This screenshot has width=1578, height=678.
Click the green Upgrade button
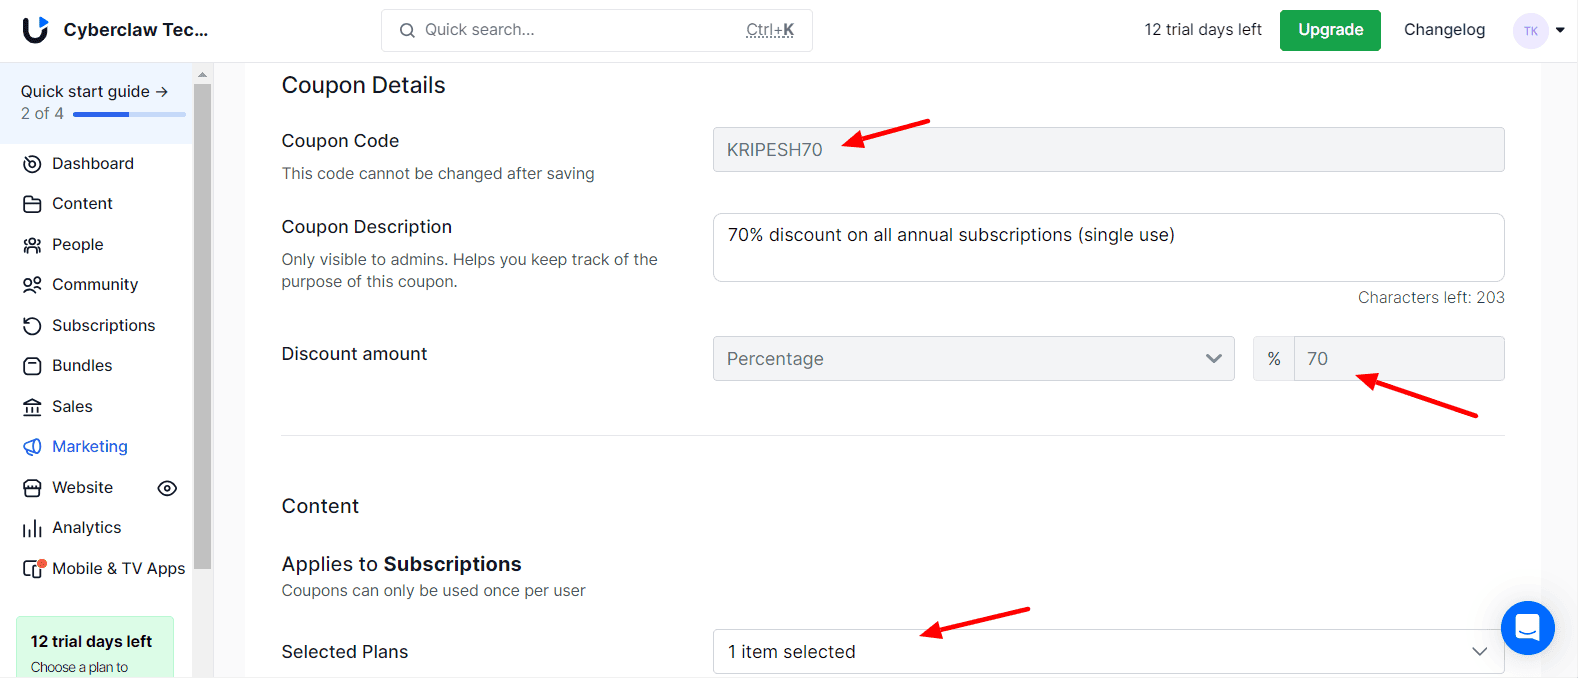[1330, 30]
